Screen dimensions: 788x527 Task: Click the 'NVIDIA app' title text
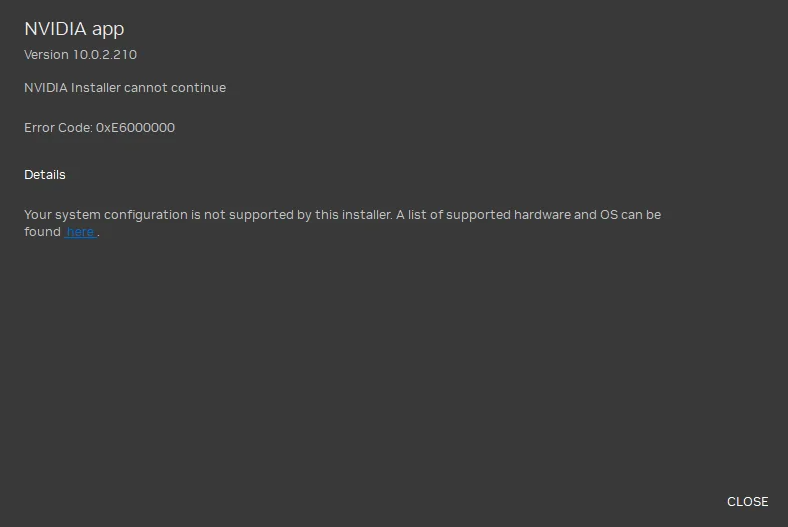pos(74,29)
